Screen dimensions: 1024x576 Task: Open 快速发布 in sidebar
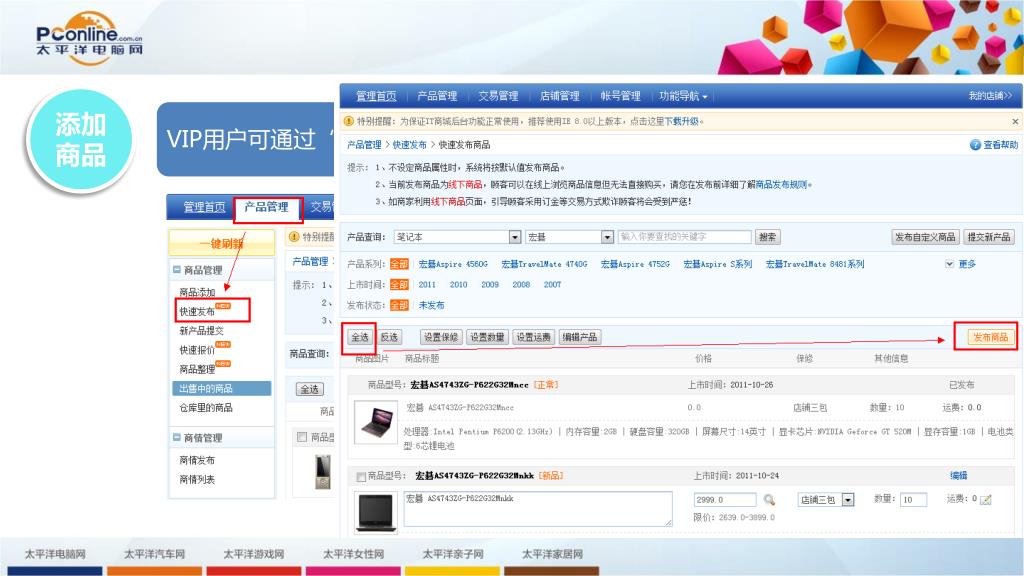tap(197, 312)
